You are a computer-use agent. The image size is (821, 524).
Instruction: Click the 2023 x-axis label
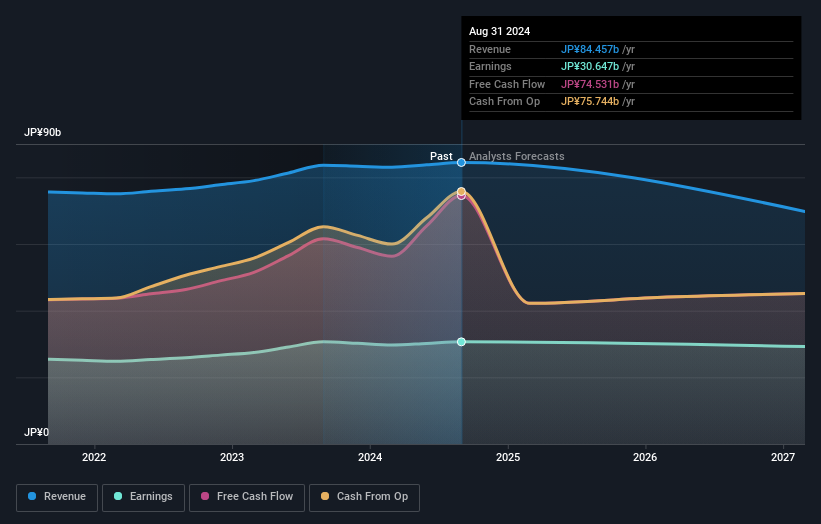tap(232, 457)
